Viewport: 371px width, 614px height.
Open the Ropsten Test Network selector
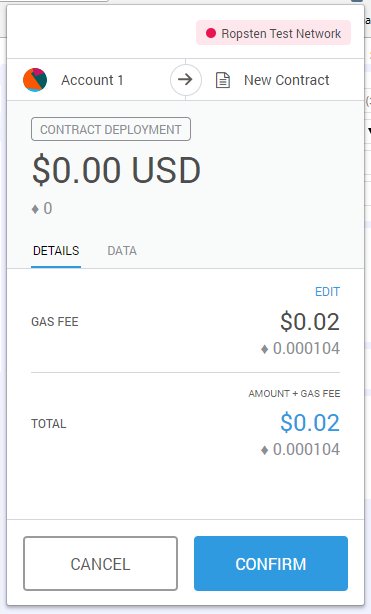click(273, 33)
